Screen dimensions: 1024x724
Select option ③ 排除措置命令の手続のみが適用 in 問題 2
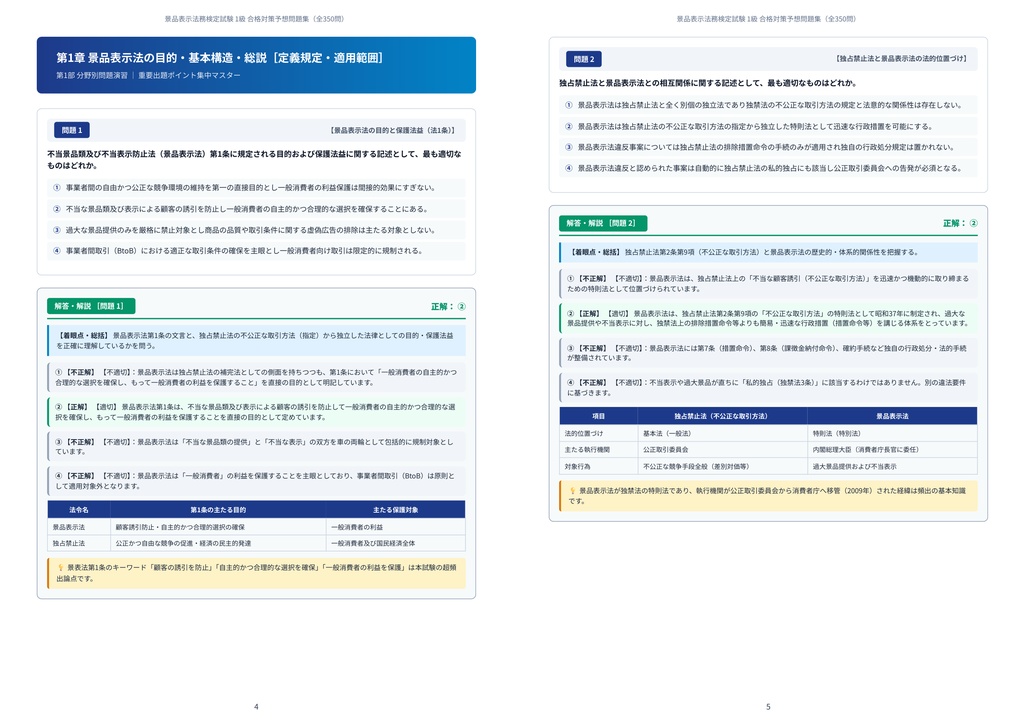[x=768, y=147]
